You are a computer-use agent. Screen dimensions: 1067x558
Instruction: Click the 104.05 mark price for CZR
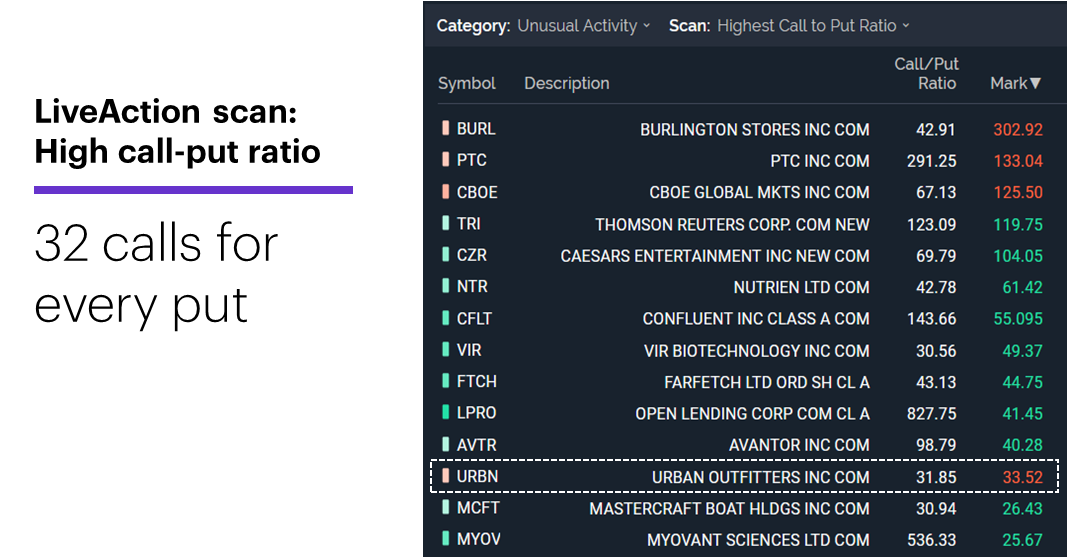[1018, 256]
